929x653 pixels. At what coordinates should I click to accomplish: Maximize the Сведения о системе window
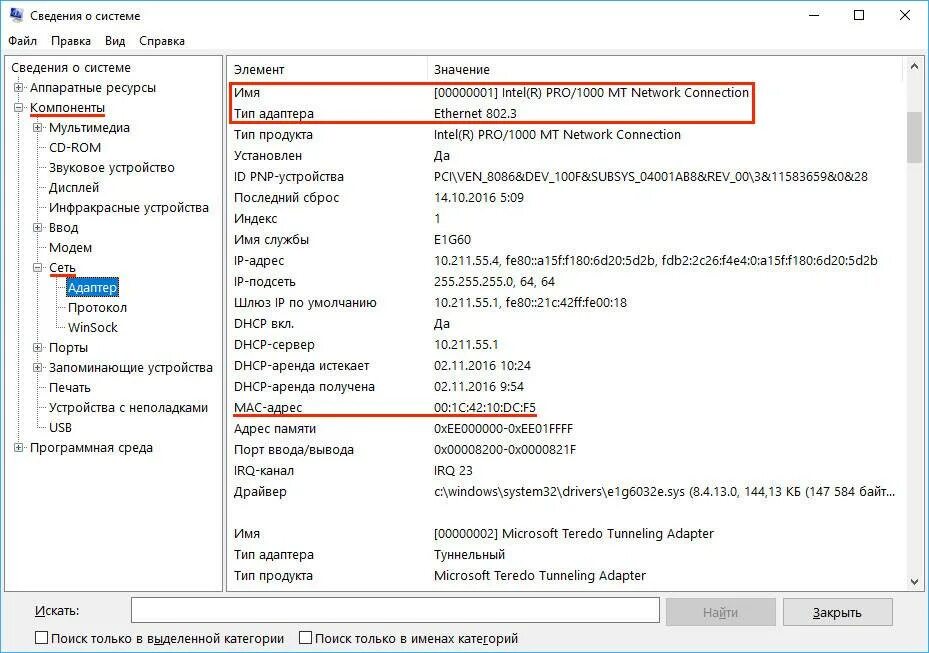[859, 15]
